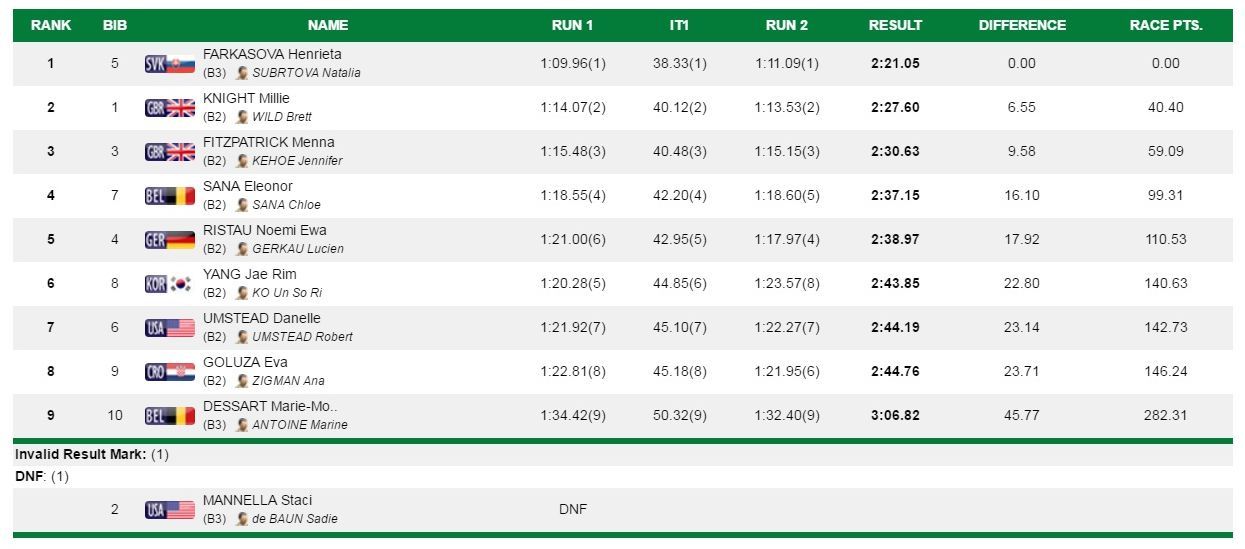The image size is (1245, 549).
Task: Open Dessart Marie-Mo.. athlete entry
Action: 270,406
